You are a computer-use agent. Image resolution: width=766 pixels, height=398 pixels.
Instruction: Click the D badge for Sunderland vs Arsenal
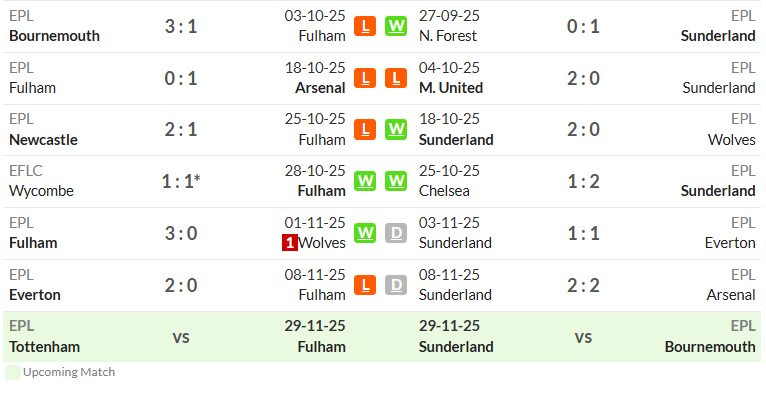tap(396, 285)
